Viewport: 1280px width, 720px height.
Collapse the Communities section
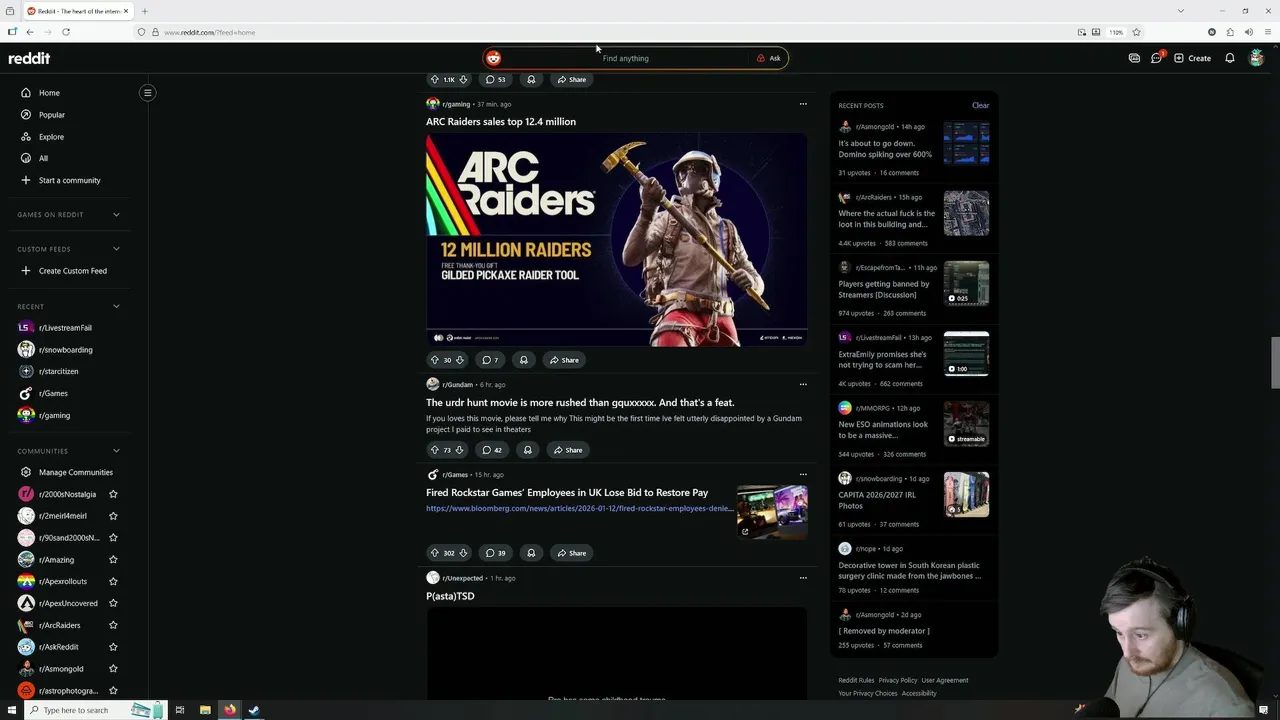click(116, 451)
